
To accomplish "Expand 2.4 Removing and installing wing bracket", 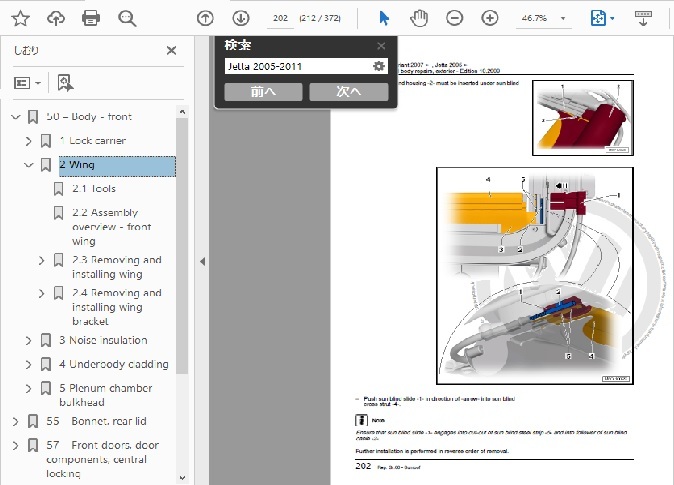I will point(41,293).
